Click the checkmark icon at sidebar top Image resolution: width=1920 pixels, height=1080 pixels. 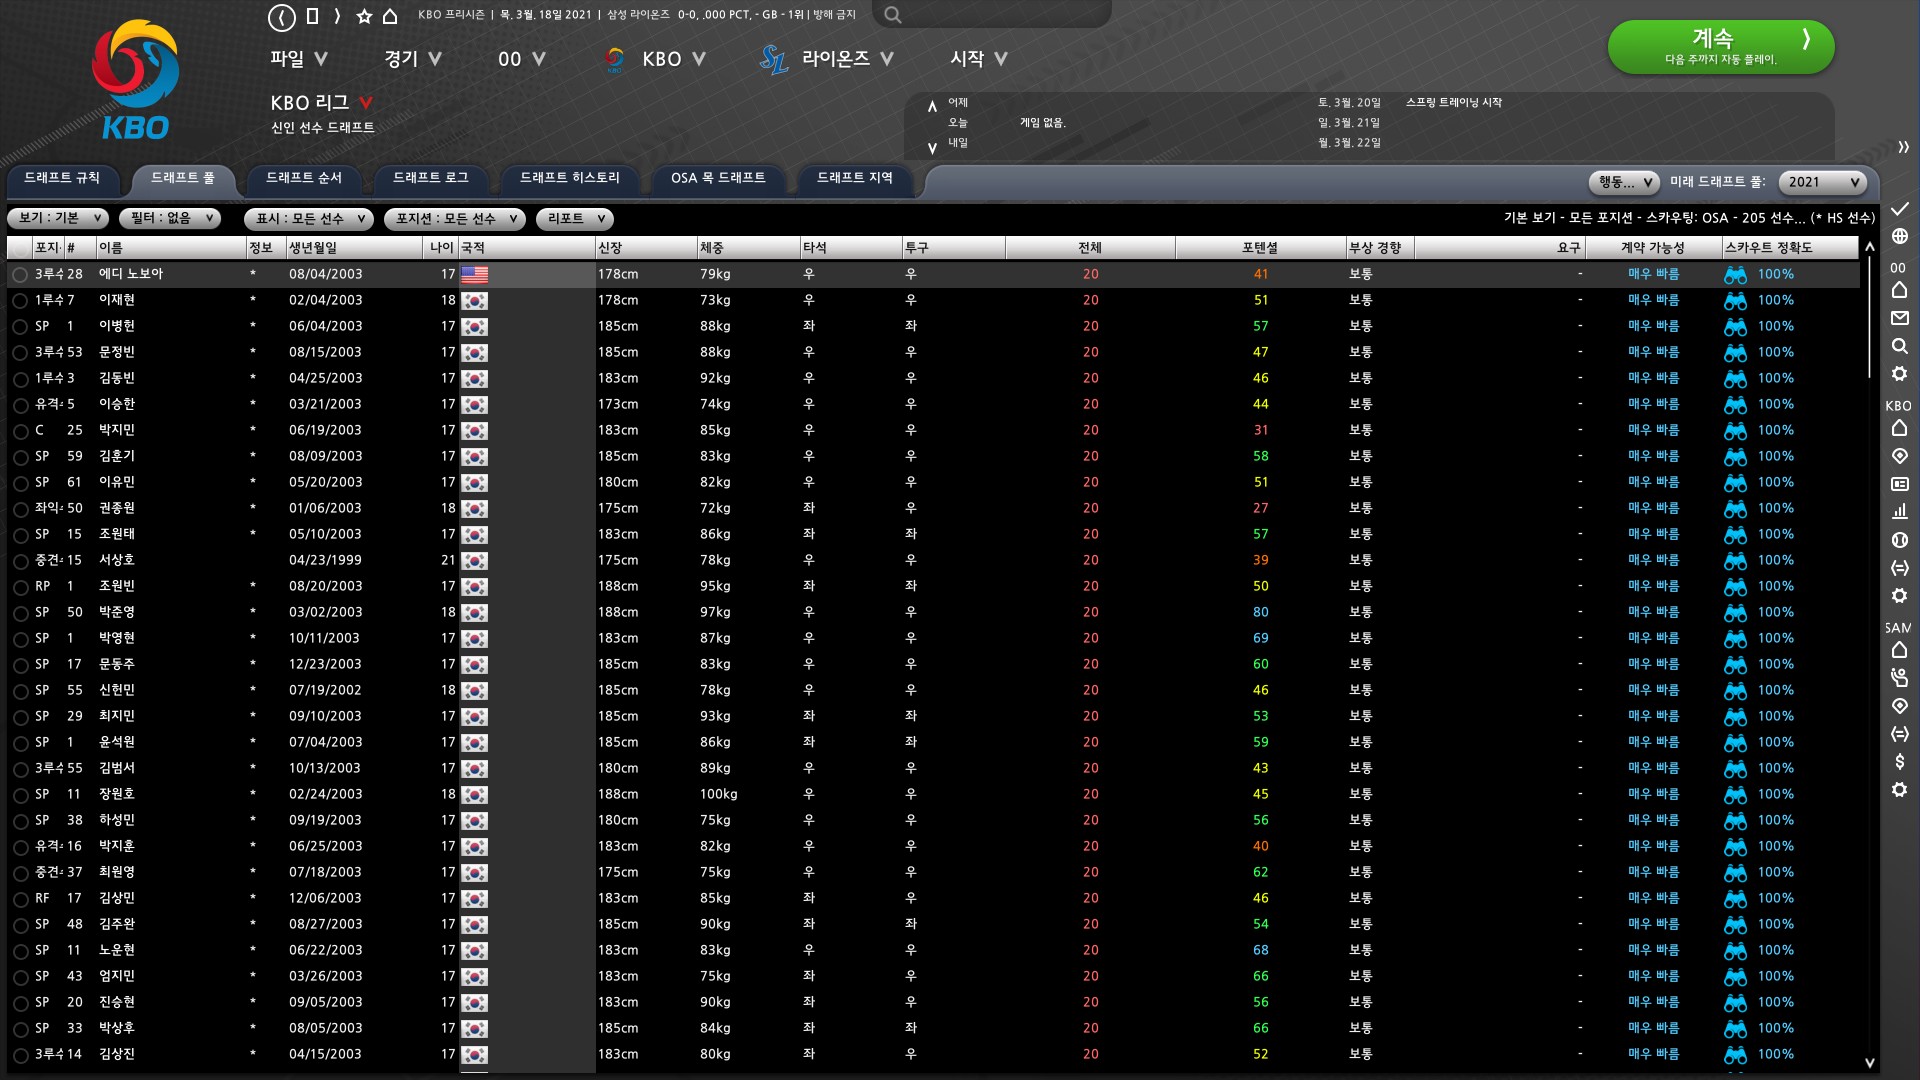pyautogui.click(x=1899, y=209)
